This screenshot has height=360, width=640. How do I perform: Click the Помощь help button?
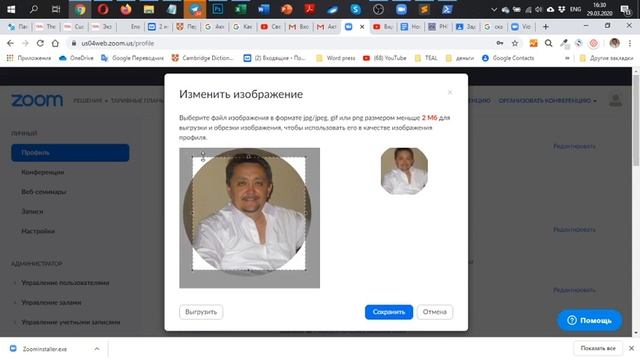[589, 320]
